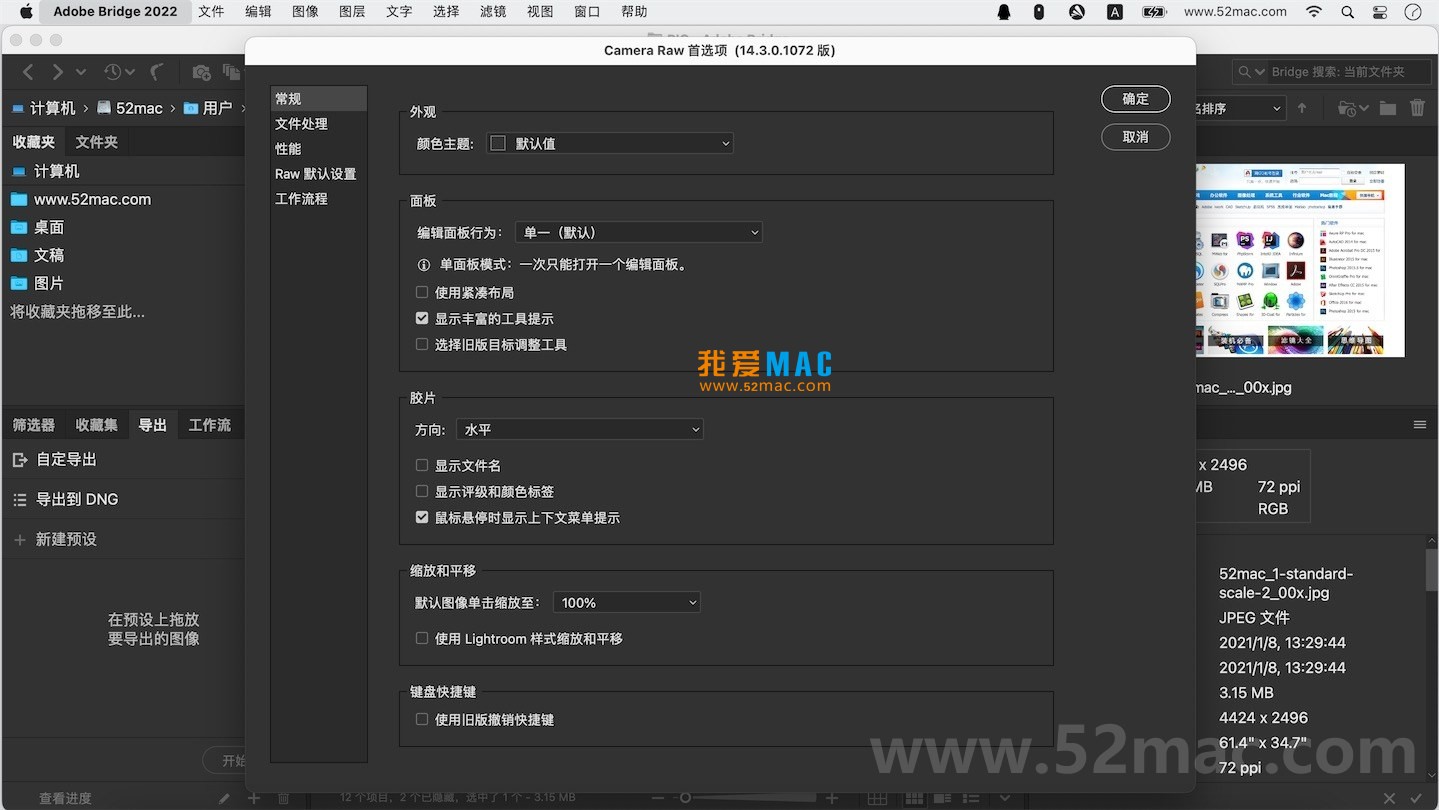Image resolution: width=1439 pixels, height=810 pixels.
Task: Expand the Bridge search options chevron
Action: pos(1259,72)
